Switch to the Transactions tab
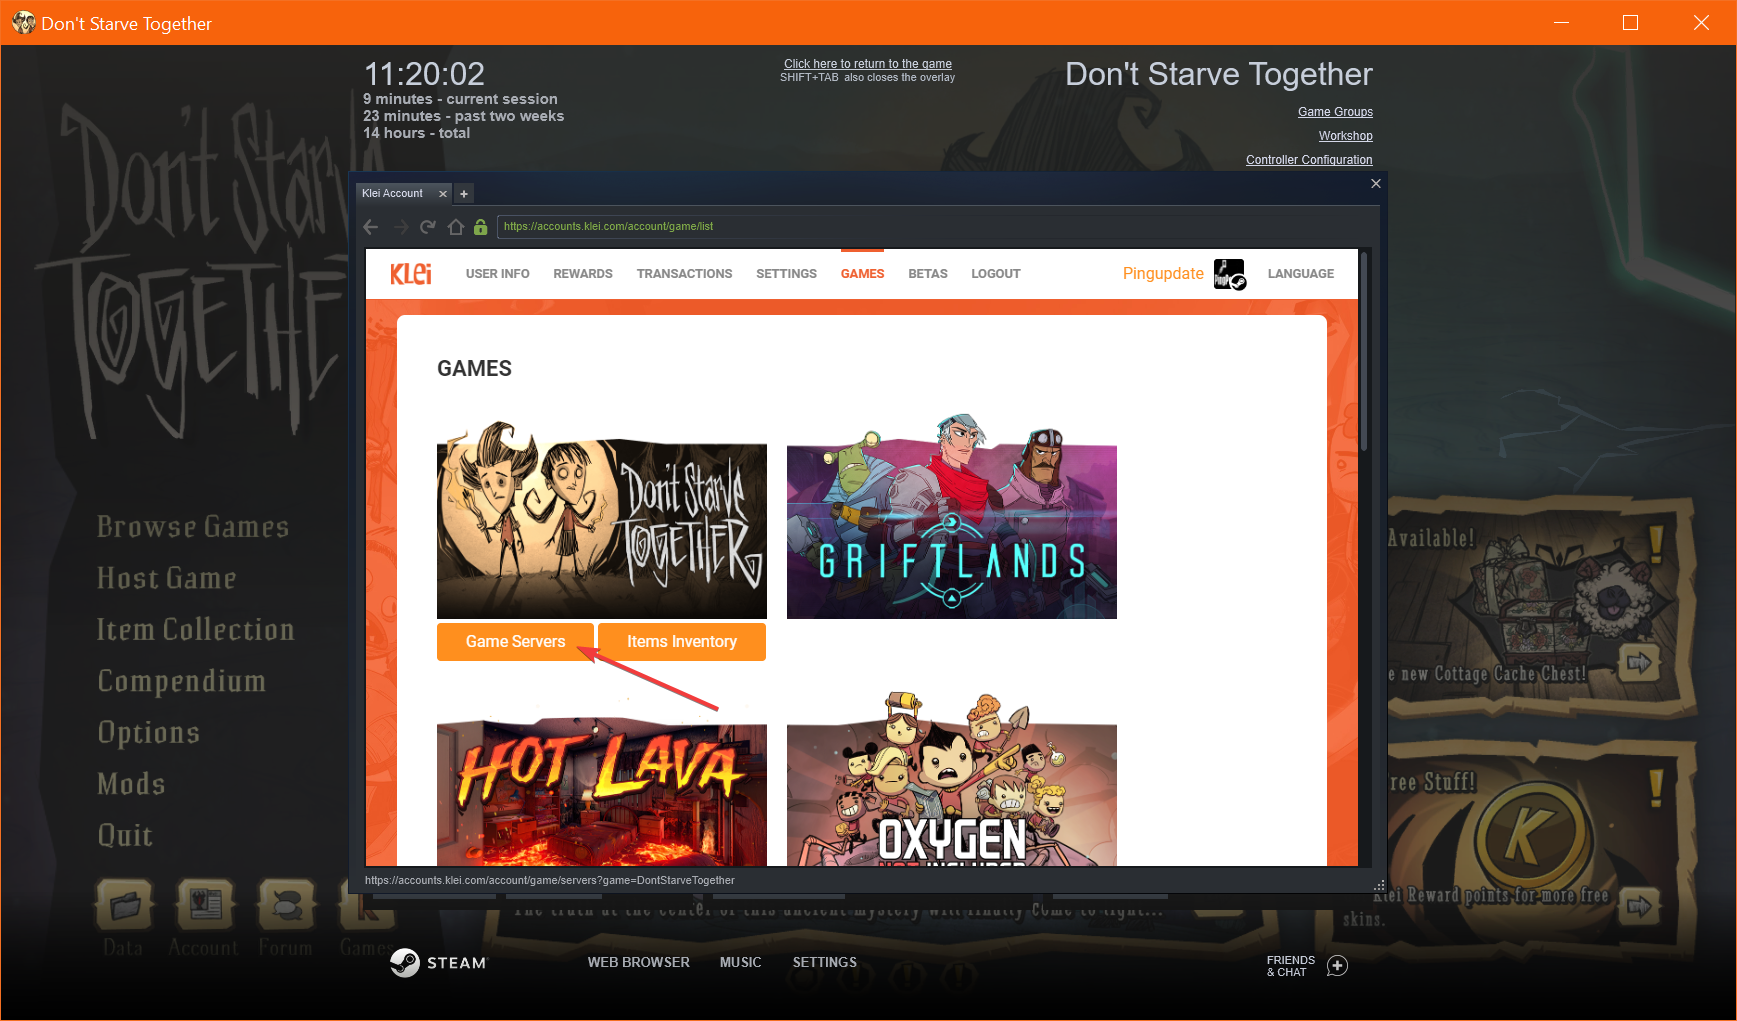 coord(684,274)
